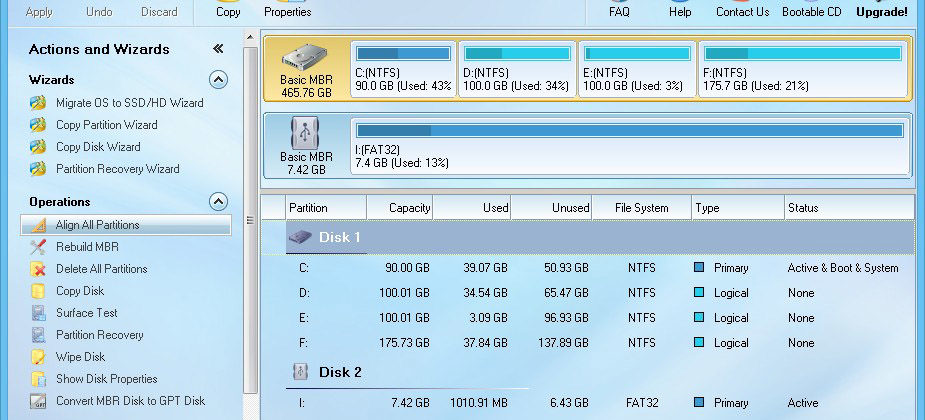Click the Primary color square in I: row
Image resolution: width=925 pixels, height=420 pixels.
[700, 402]
